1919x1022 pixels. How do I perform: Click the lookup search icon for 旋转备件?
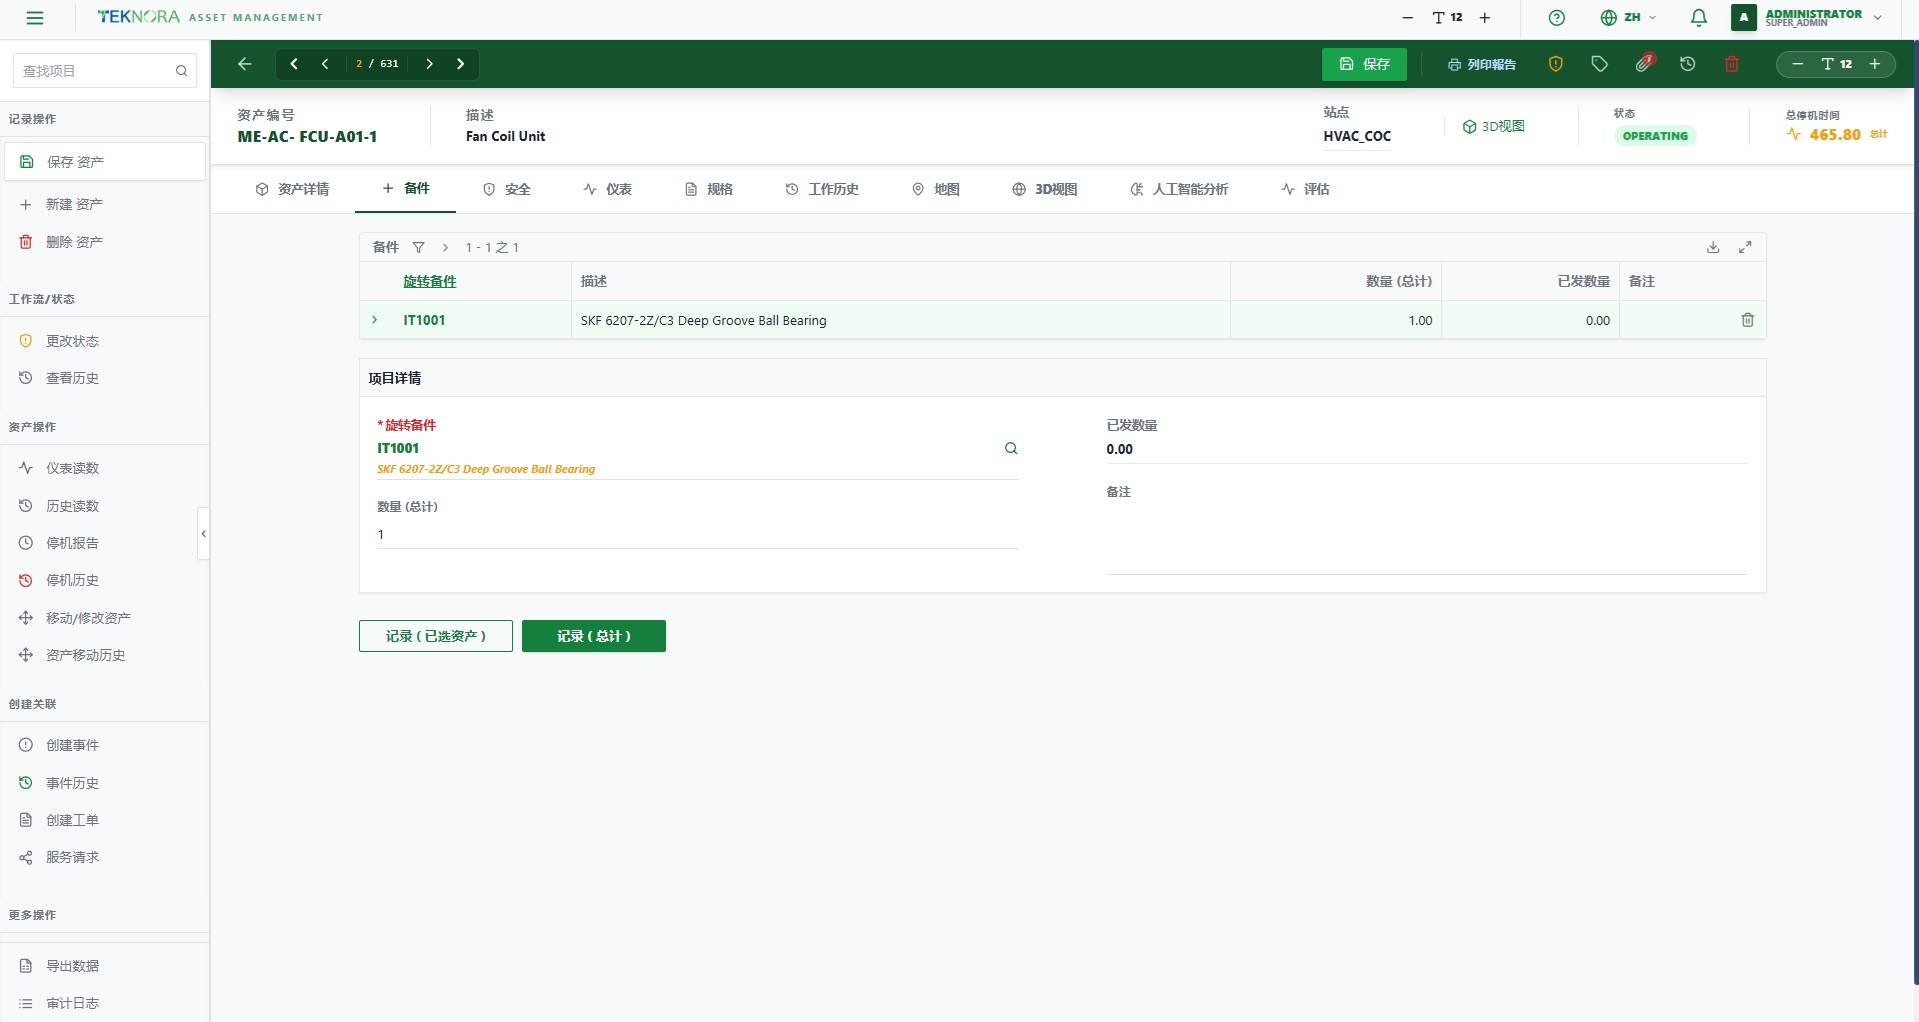1011,448
